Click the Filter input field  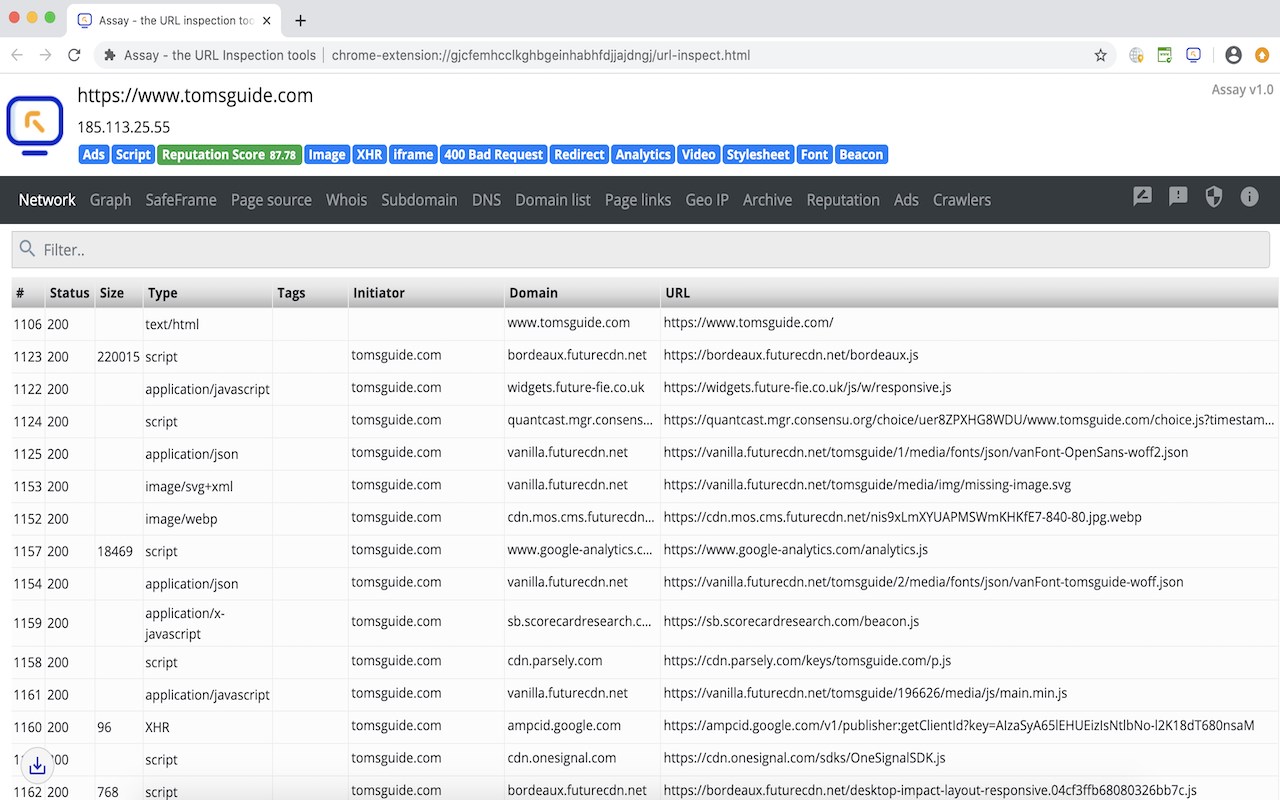click(640, 250)
